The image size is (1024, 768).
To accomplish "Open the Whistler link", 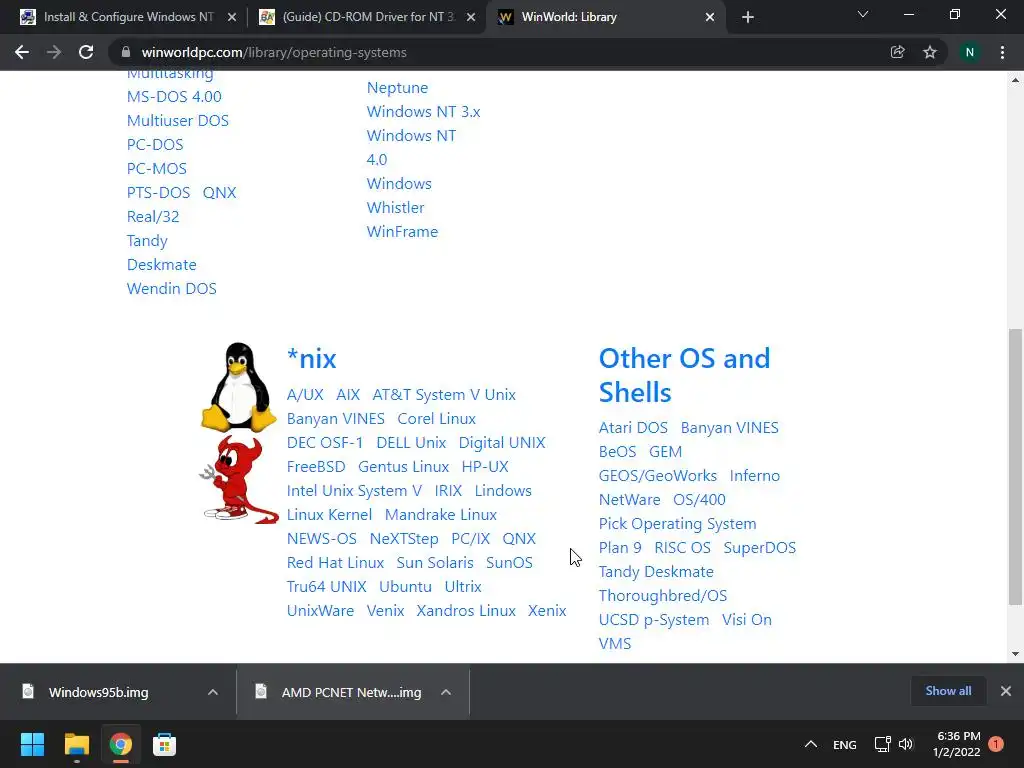I will point(395,208).
